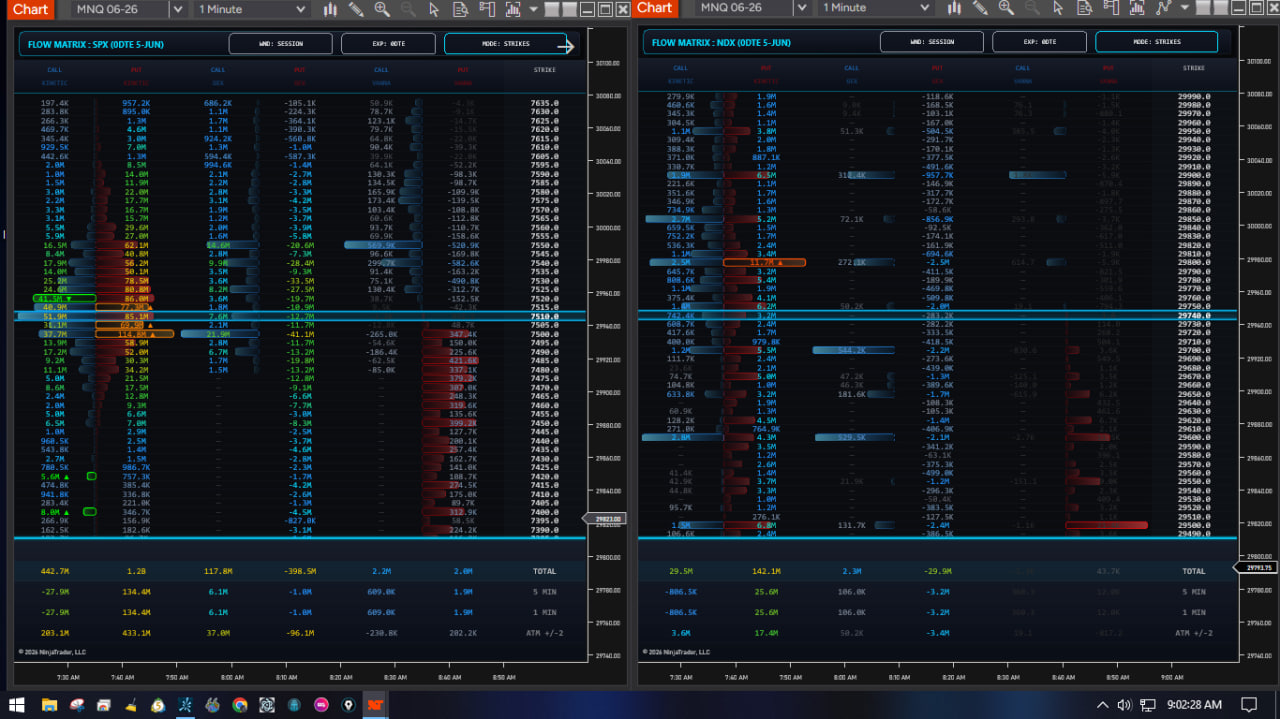The image size is (1280, 719).
Task: Open instrument dropdown arrow in right chart
Action: [x=801, y=9]
